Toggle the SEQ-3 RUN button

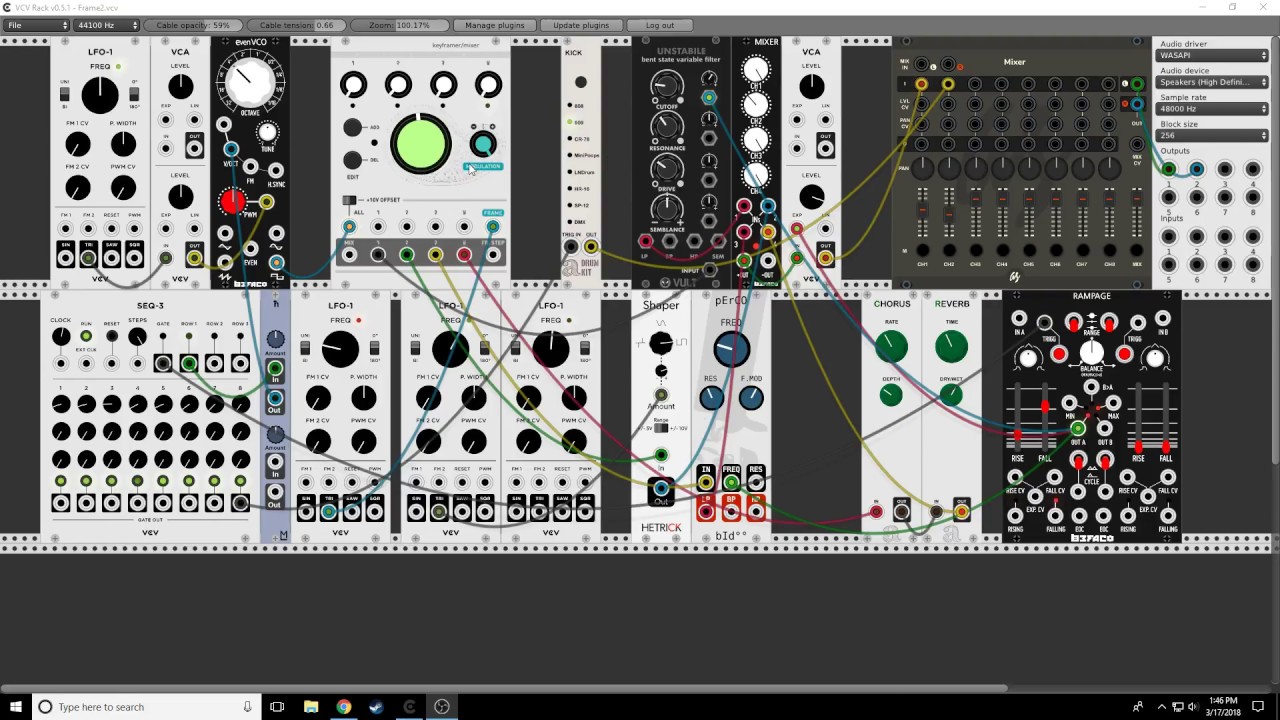coord(86,337)
